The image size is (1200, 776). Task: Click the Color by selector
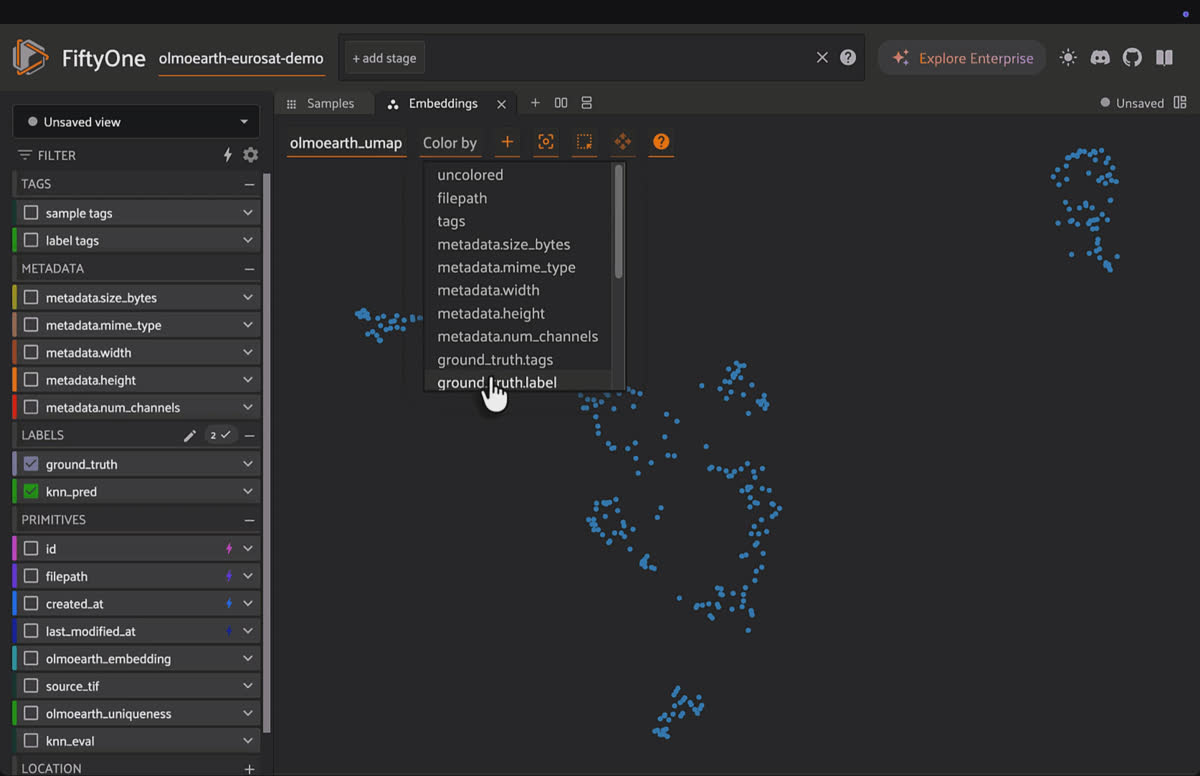point(450,143)
